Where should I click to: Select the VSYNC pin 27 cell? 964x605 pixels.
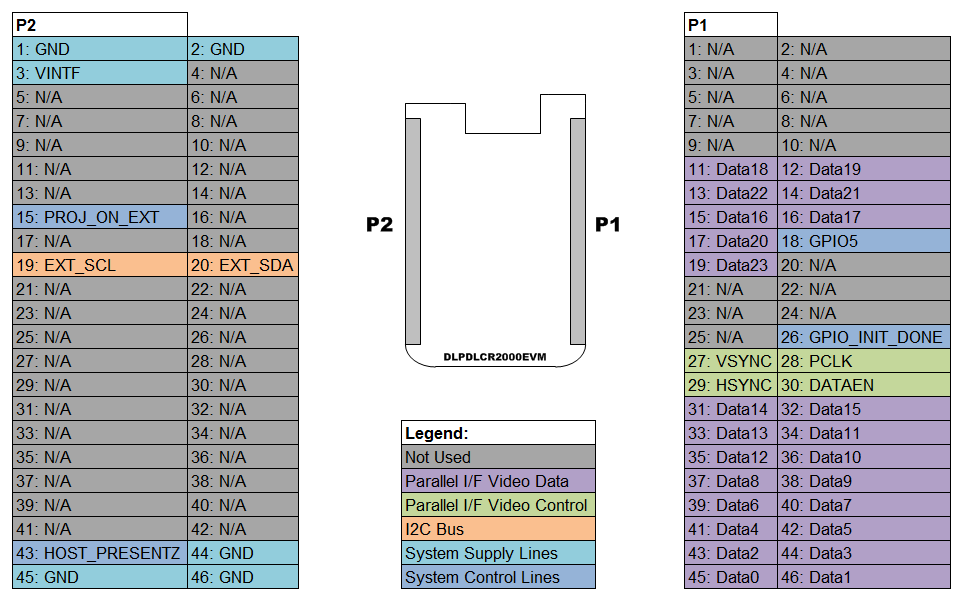pos(730,361)
